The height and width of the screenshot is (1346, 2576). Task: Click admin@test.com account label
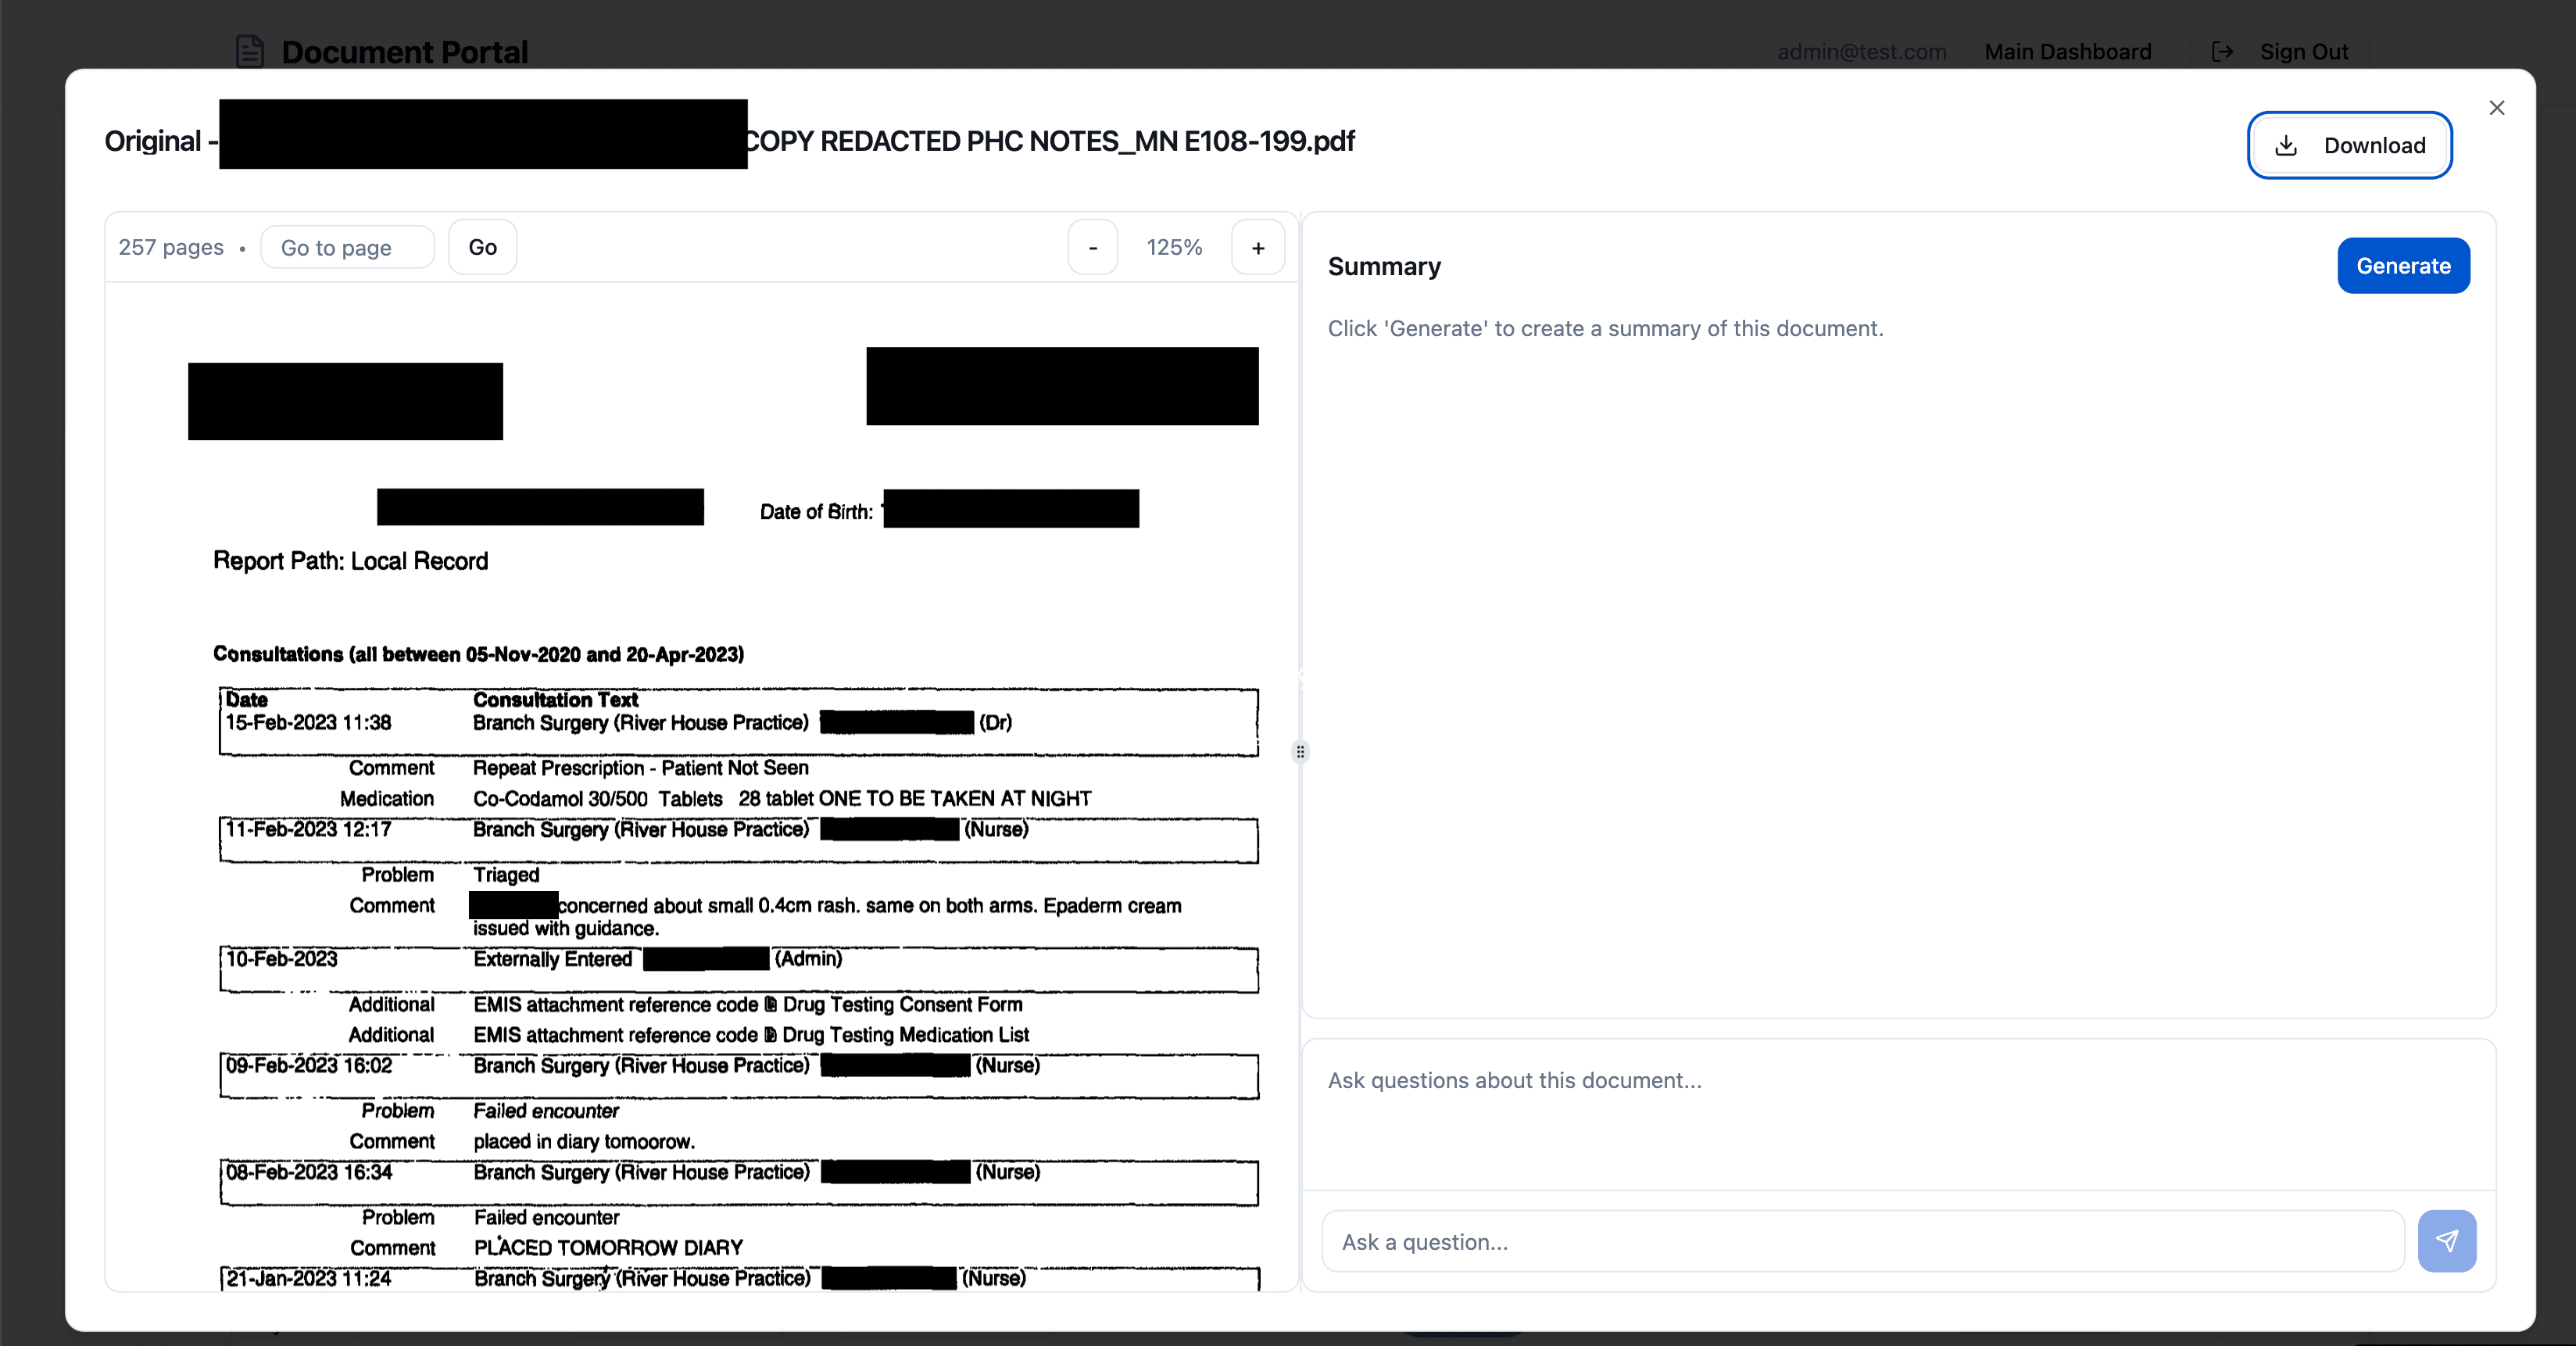[x=1861, y=52]
